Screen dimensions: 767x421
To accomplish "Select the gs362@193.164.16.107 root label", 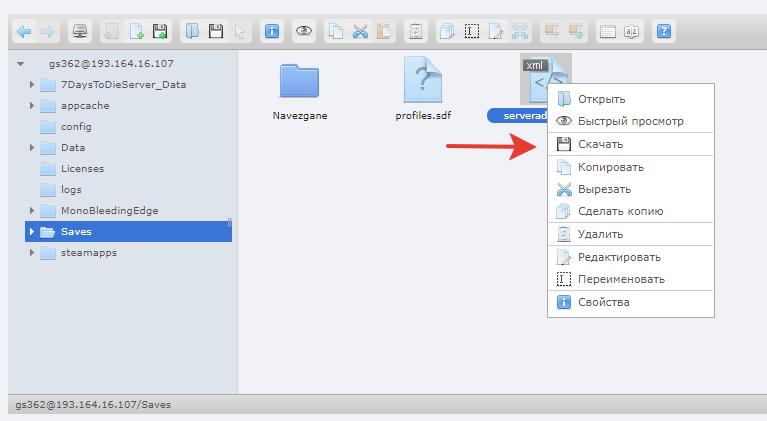I will click(x=111, y=64).
